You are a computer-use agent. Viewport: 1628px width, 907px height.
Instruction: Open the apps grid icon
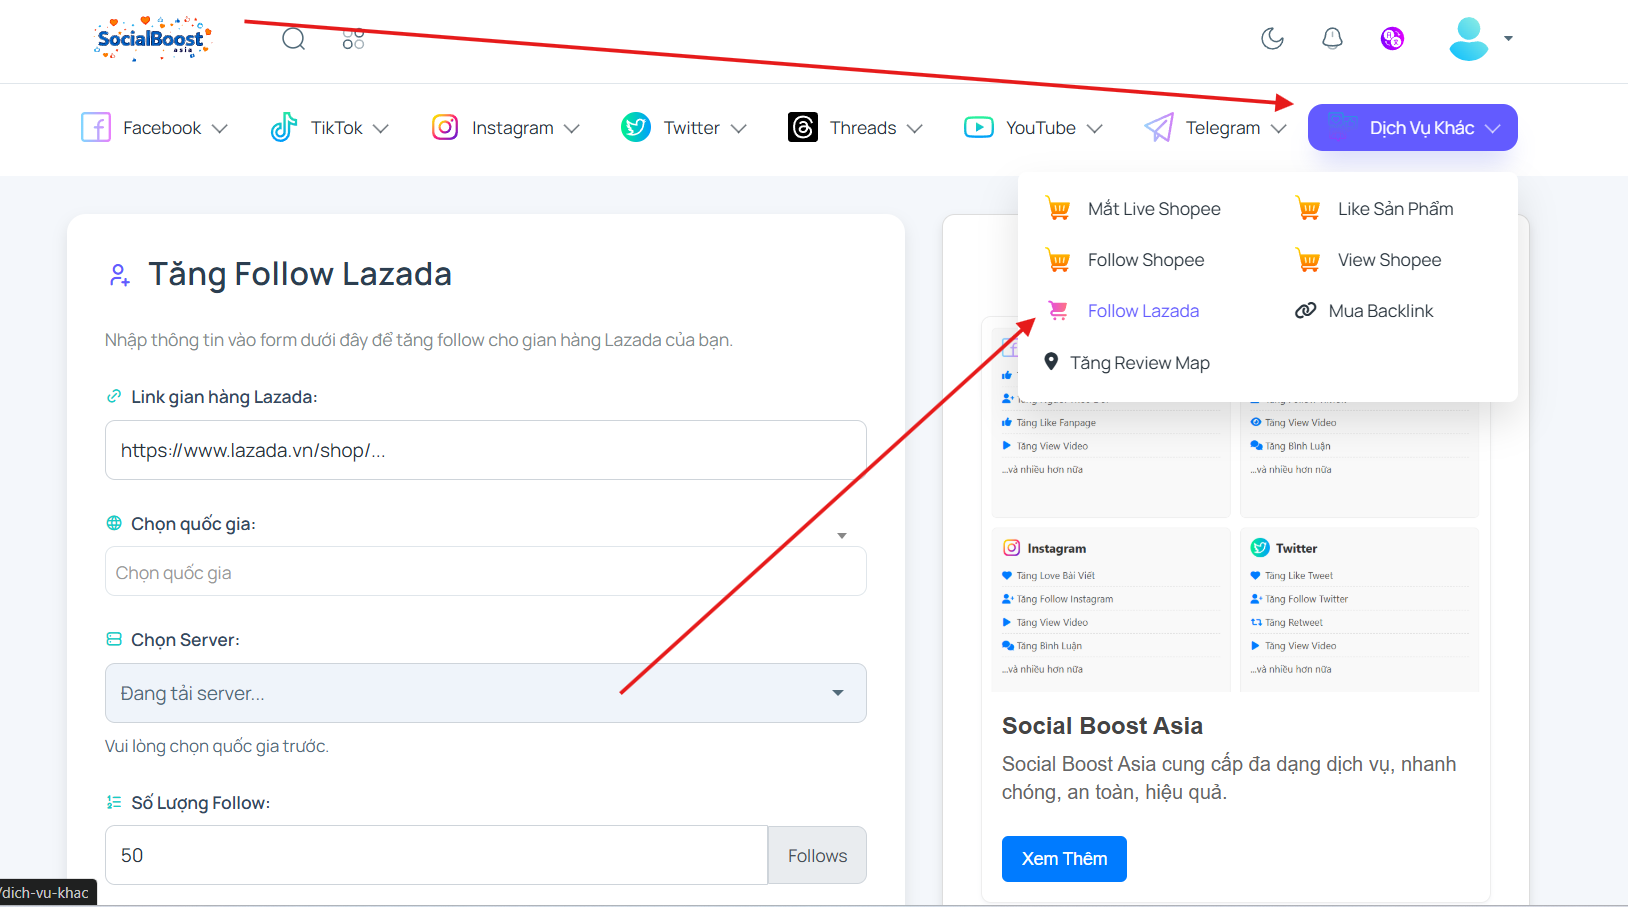pos(353,39)
